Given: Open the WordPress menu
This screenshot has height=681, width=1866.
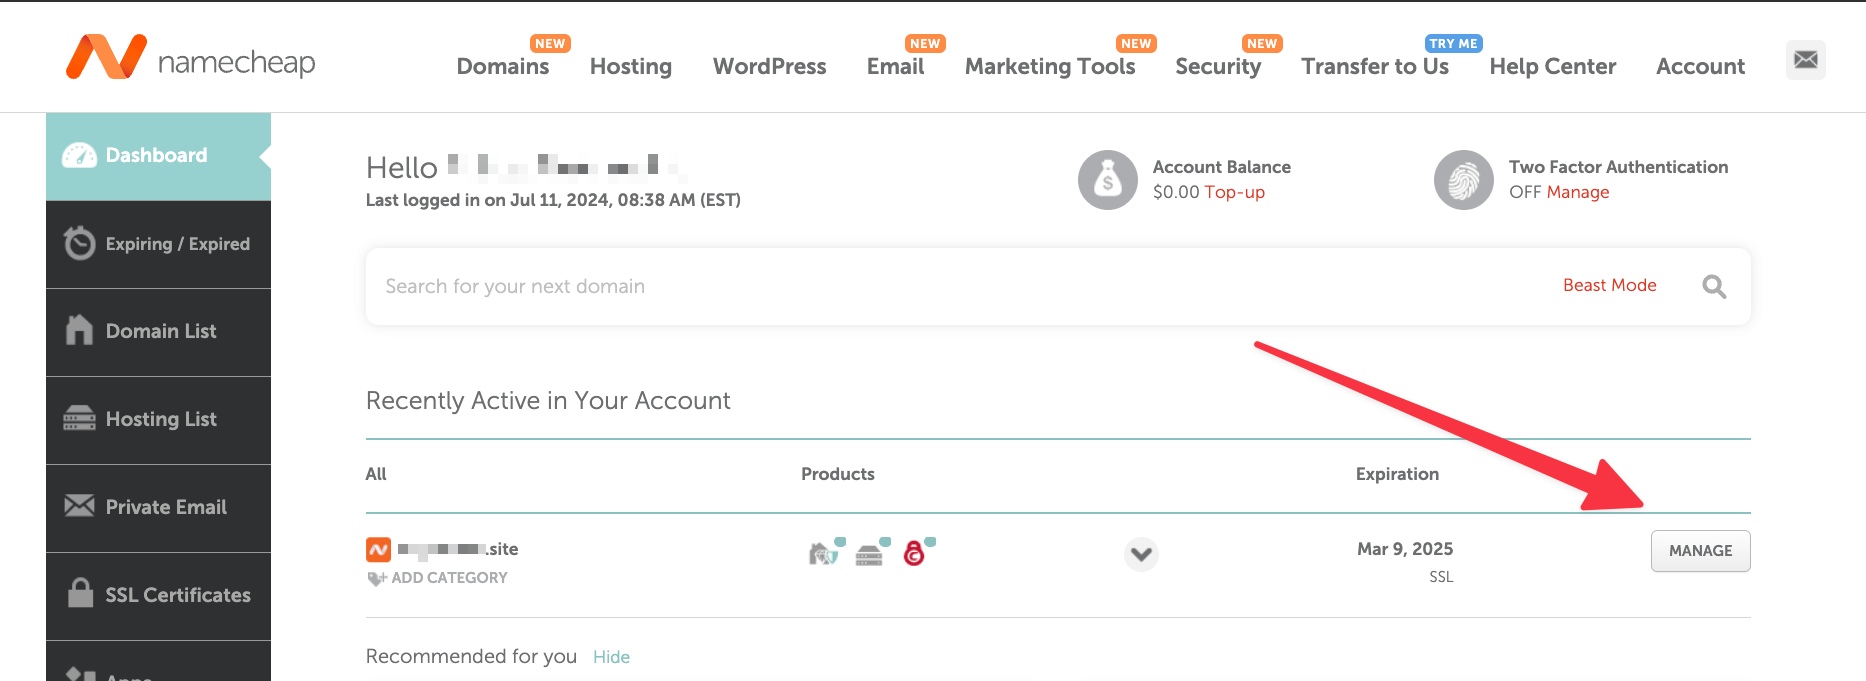Looking at the screenshot, I should (770, 66).
